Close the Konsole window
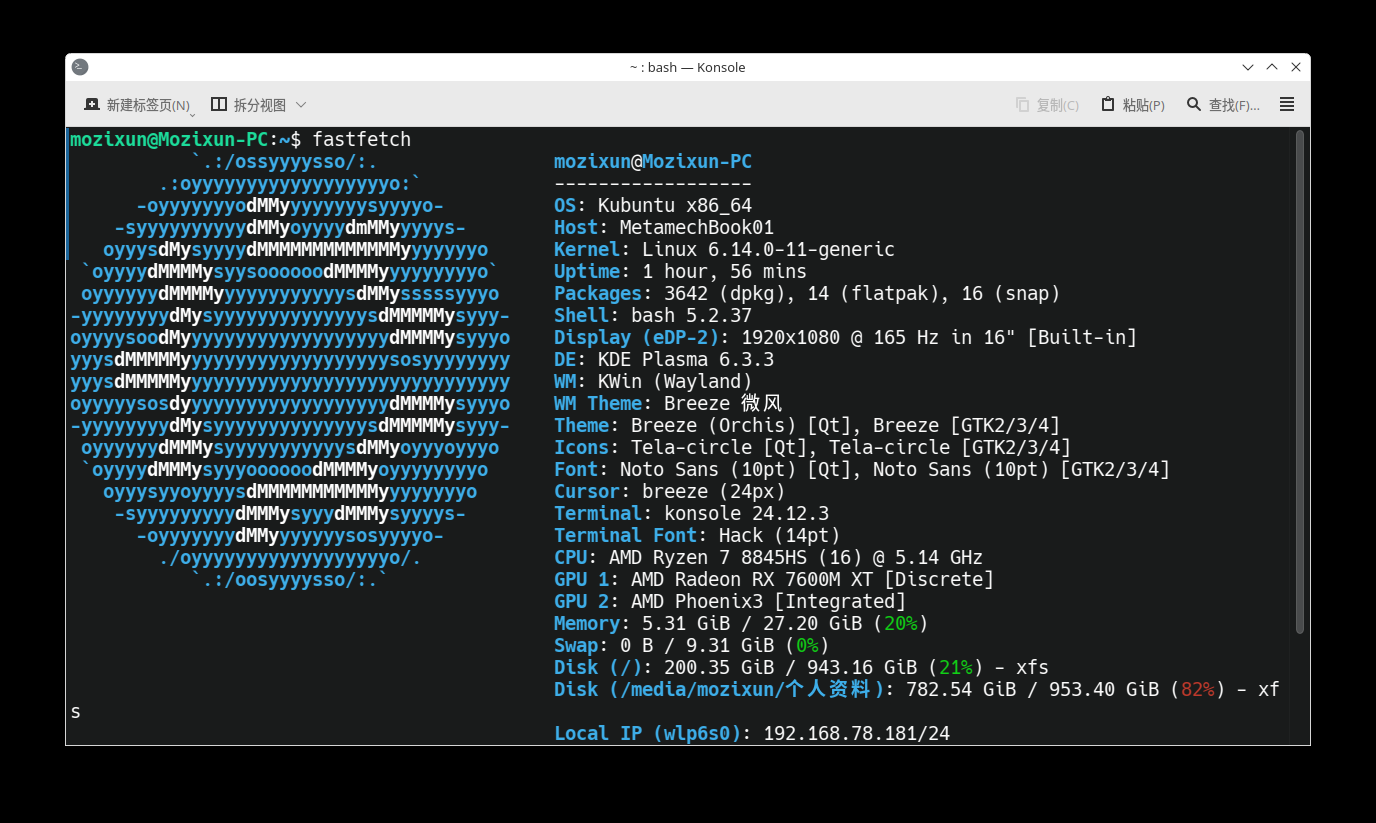The height and width of the screenshot is (823, 1376). 1296,67
